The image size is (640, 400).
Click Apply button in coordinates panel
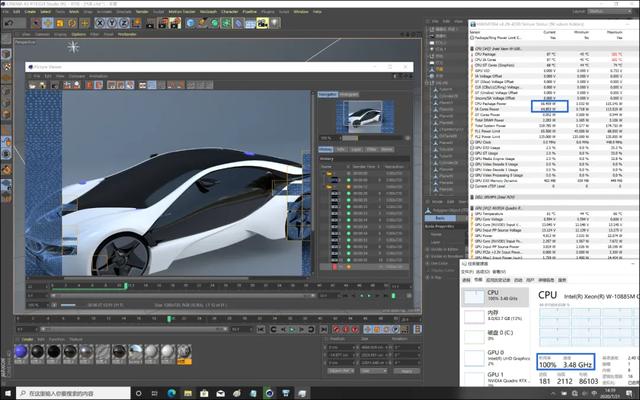coord(407,371)
